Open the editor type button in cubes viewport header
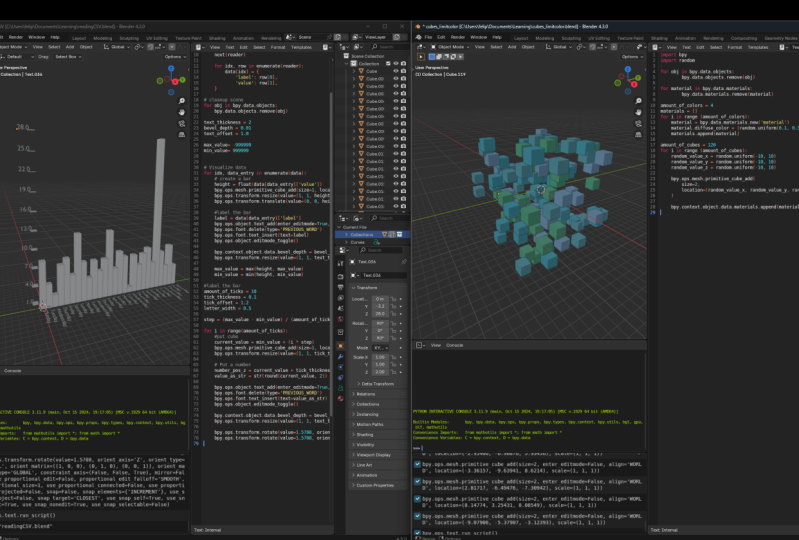799x540 pixels. click(419, 47)
